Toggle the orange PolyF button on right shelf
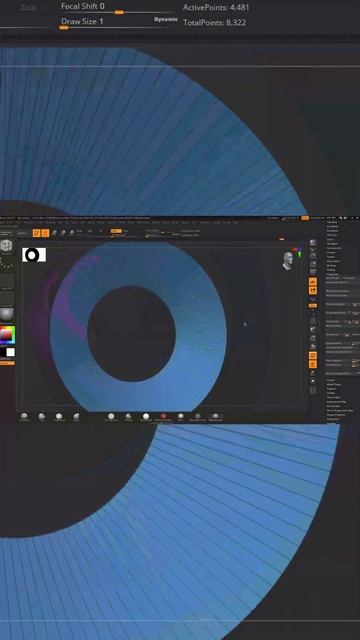This screenshot has width=360, height=640. click(x=313, y=356)
